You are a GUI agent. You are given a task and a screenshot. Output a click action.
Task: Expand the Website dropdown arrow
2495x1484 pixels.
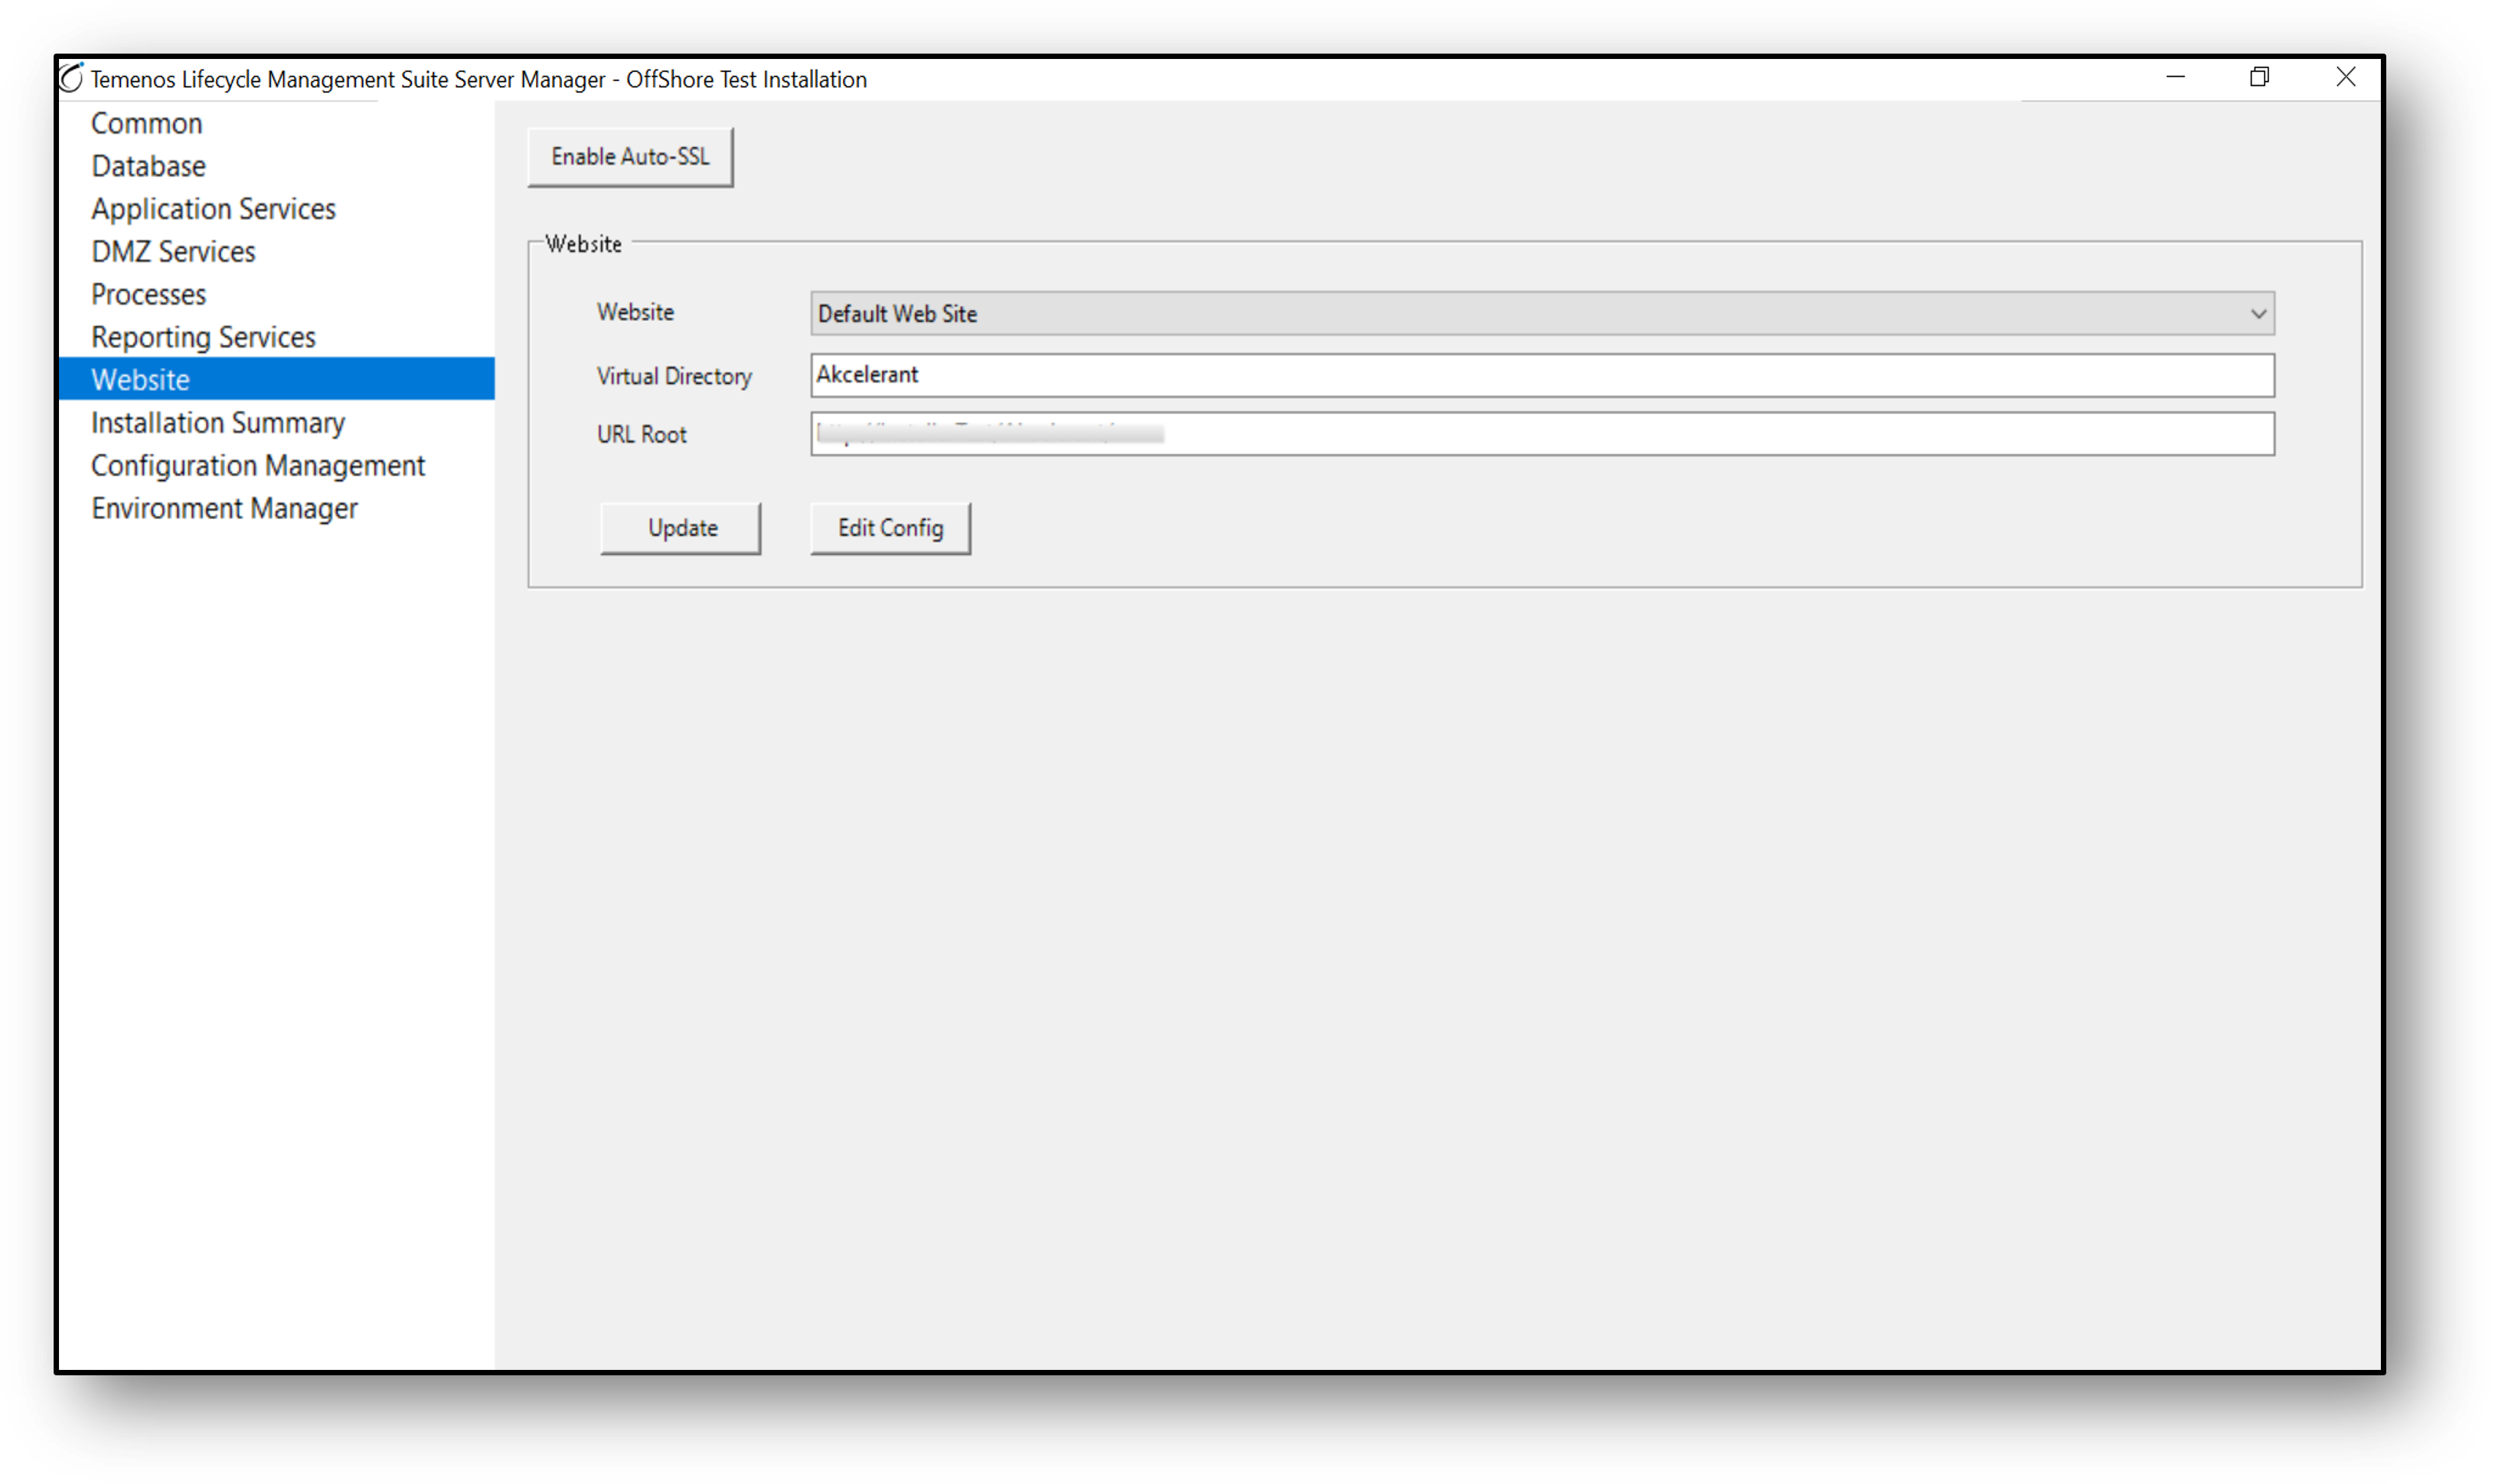click(2257, 314)
